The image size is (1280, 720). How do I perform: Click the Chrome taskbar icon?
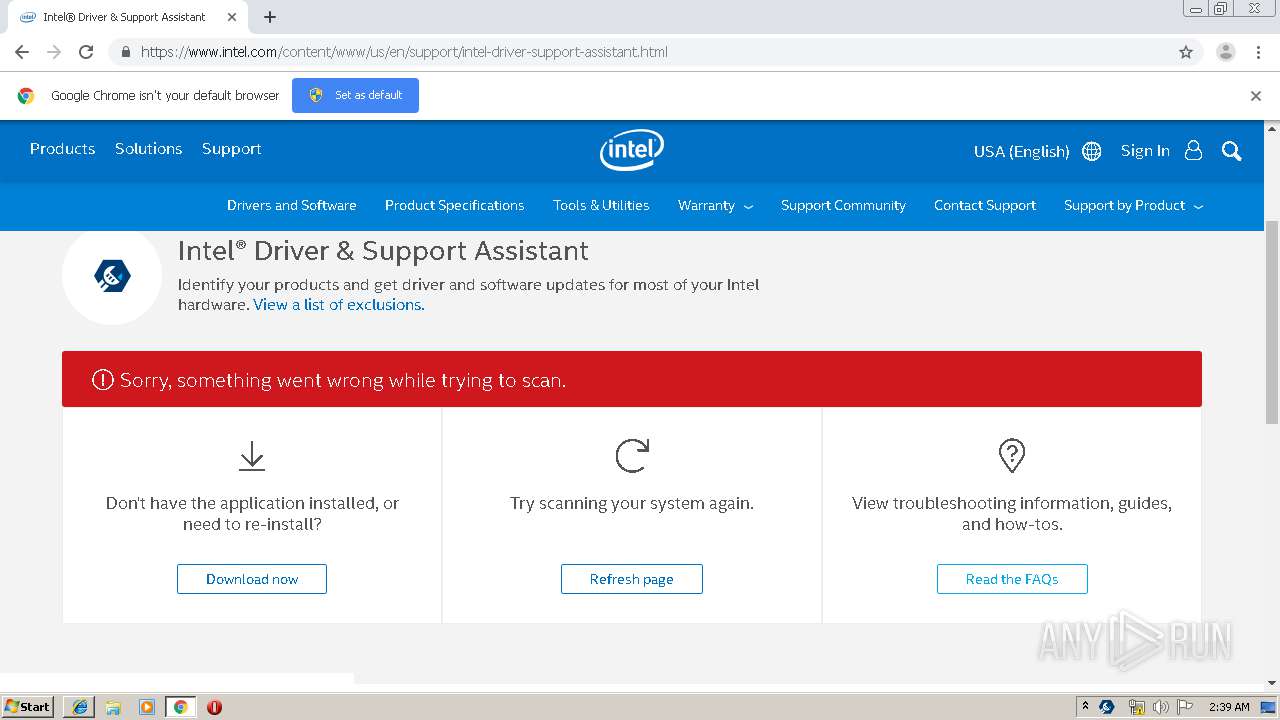(x=180, y=707)
